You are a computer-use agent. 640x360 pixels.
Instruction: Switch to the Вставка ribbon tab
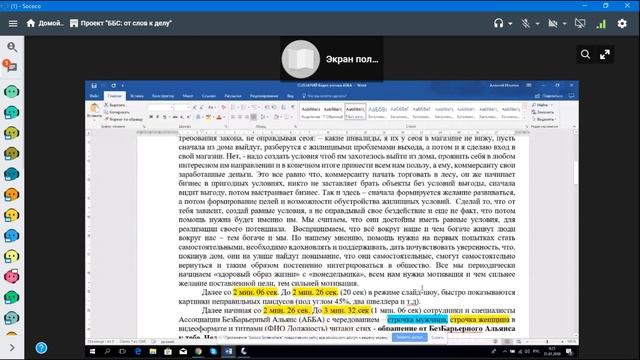137,96
